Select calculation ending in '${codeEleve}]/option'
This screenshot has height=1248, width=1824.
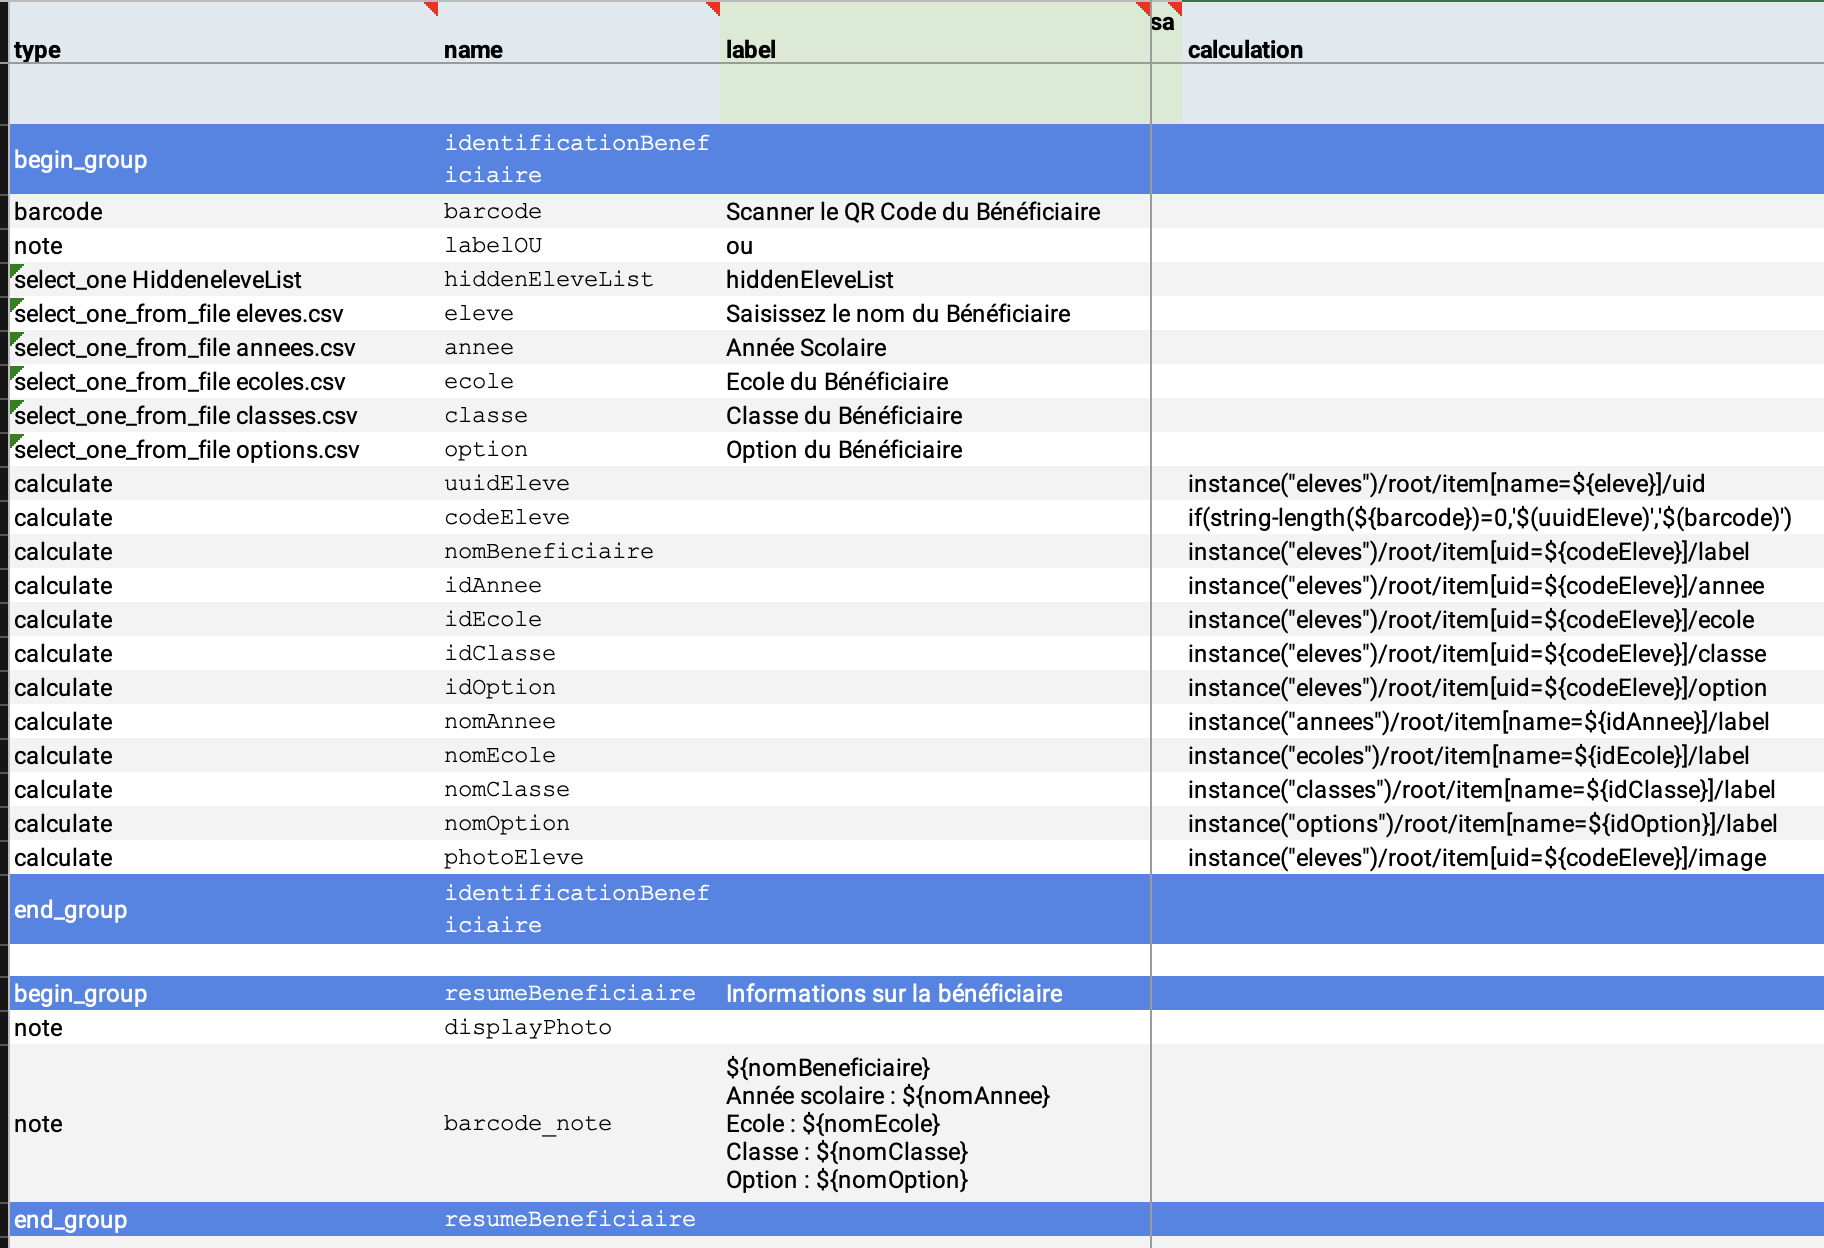click(x=1503, y=687)
